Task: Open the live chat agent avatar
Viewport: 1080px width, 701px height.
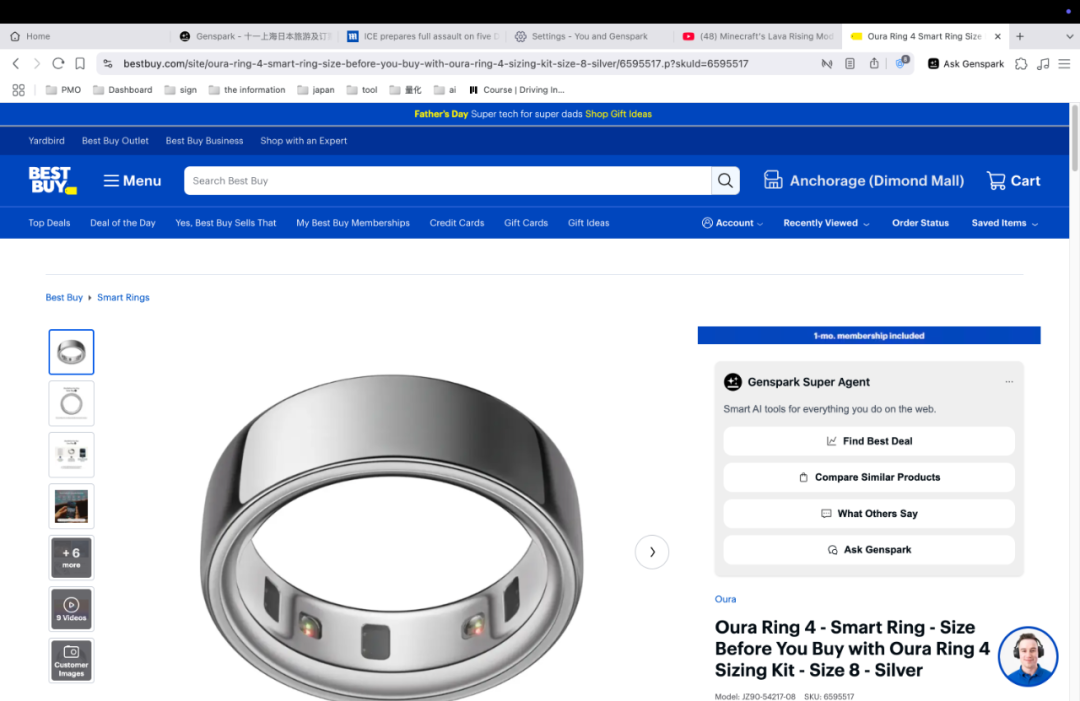Action: (1027, 656)
